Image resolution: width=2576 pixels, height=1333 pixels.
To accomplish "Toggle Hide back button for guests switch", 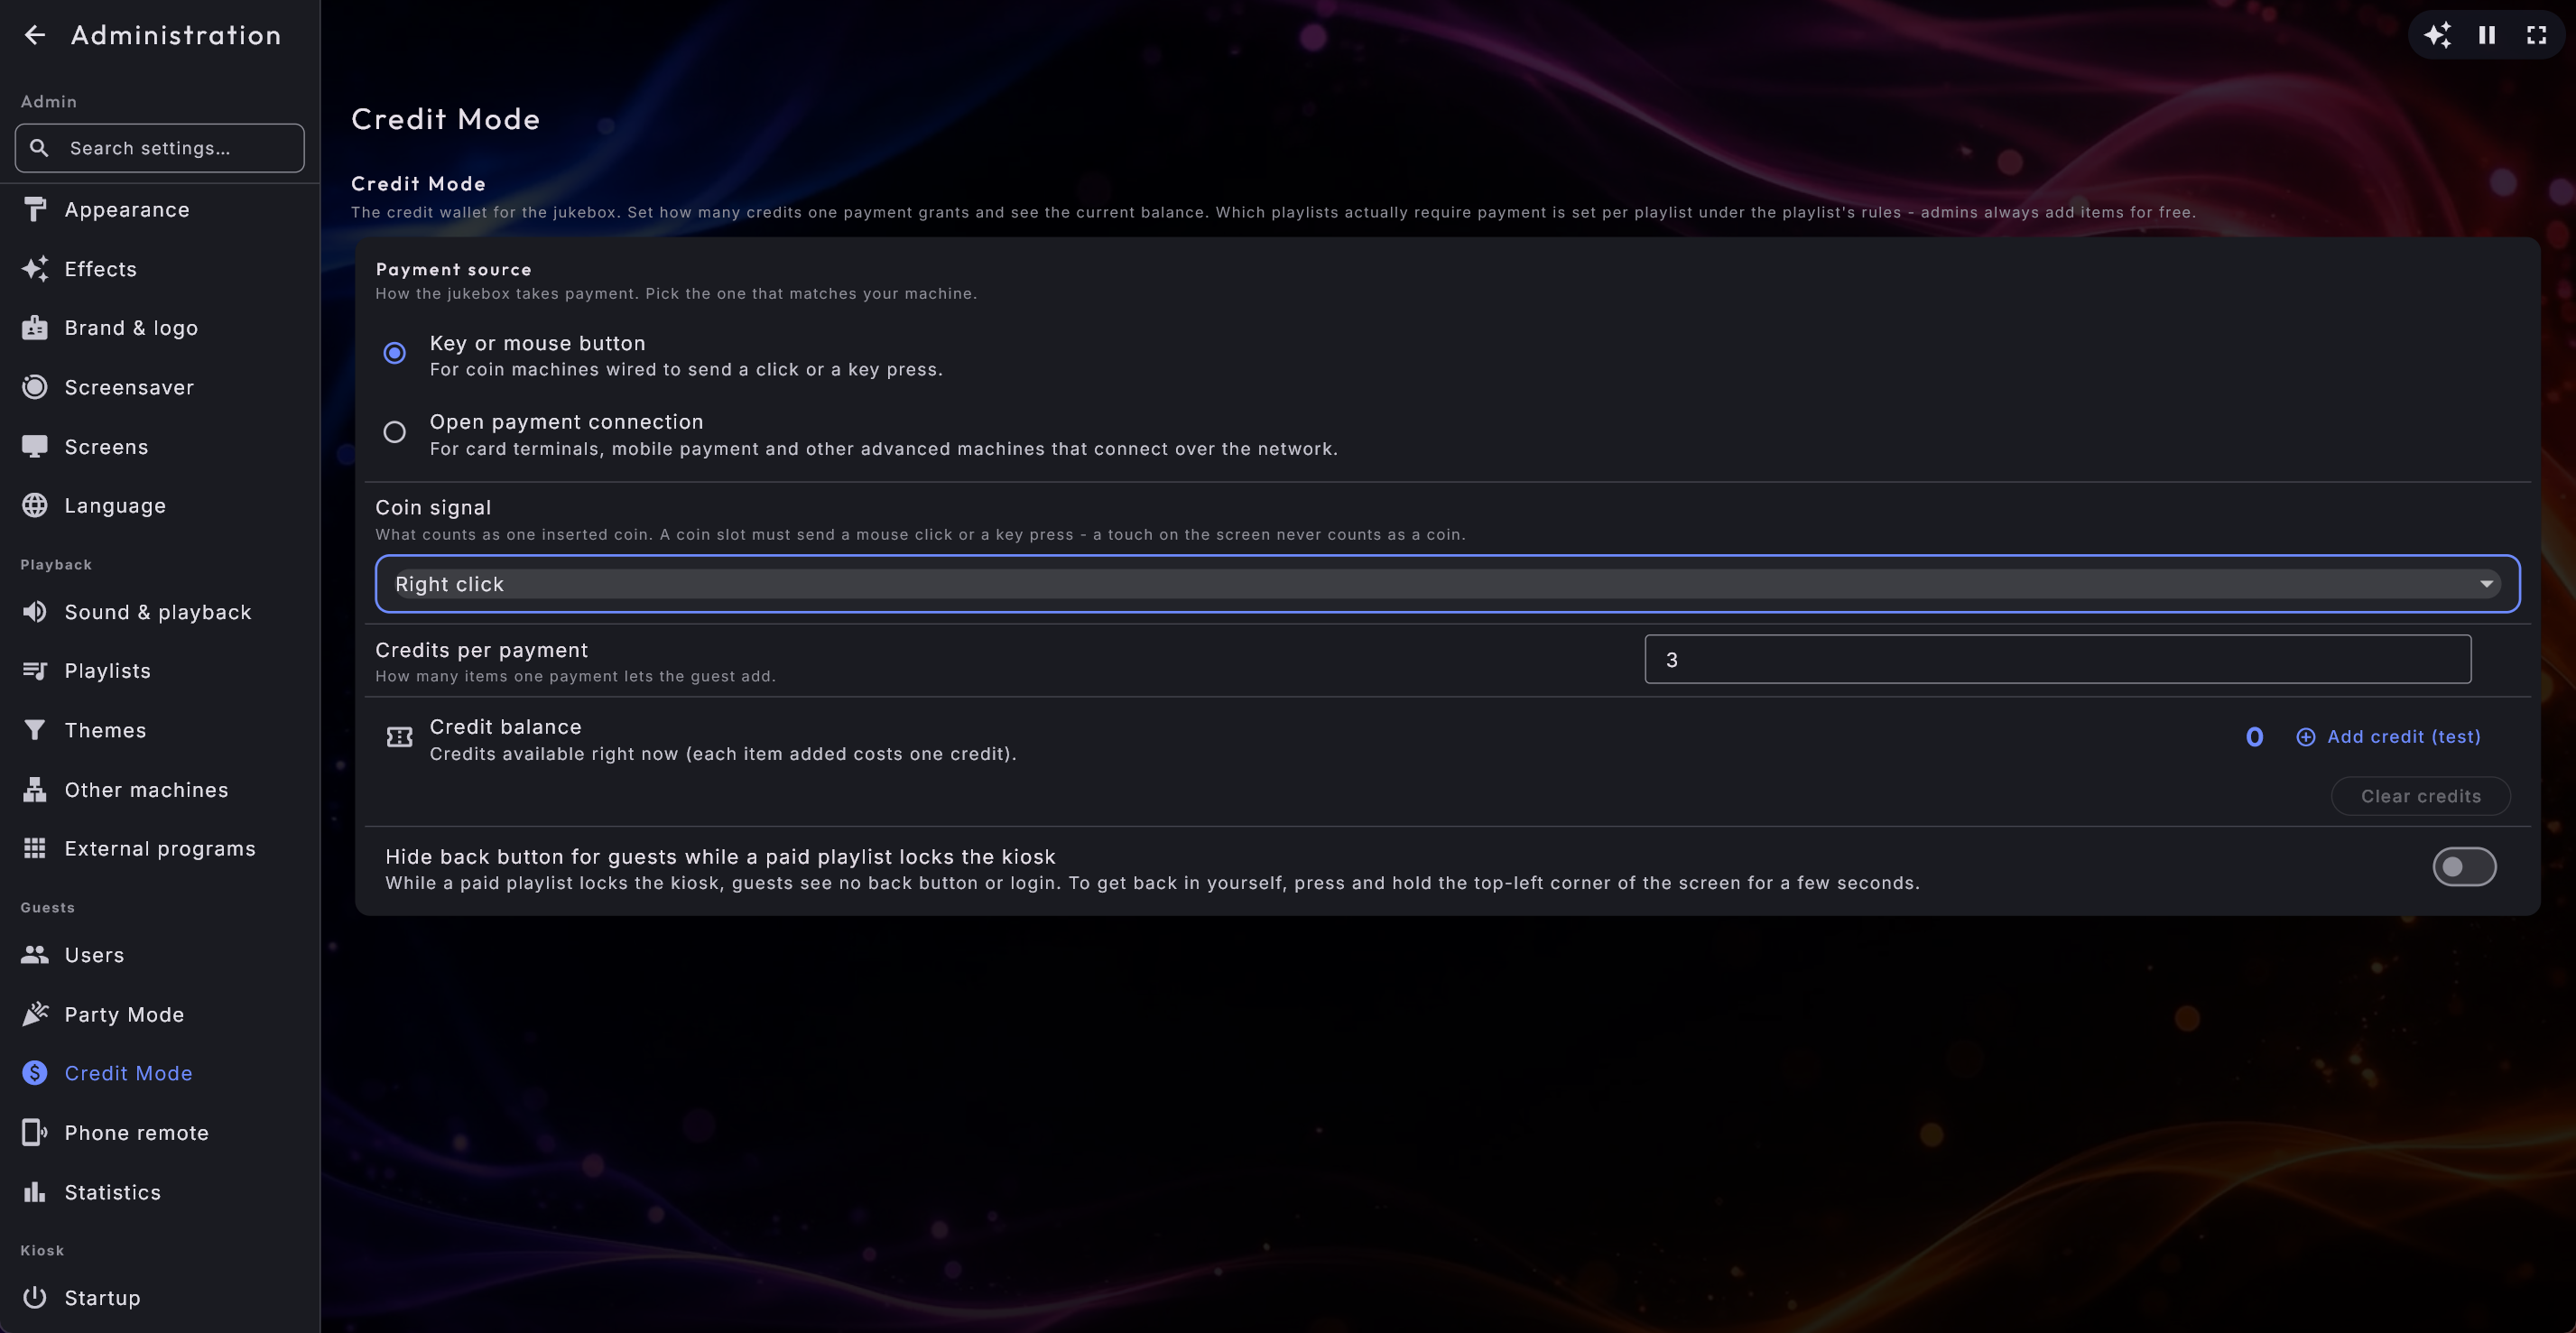I will pos(2464,867).
